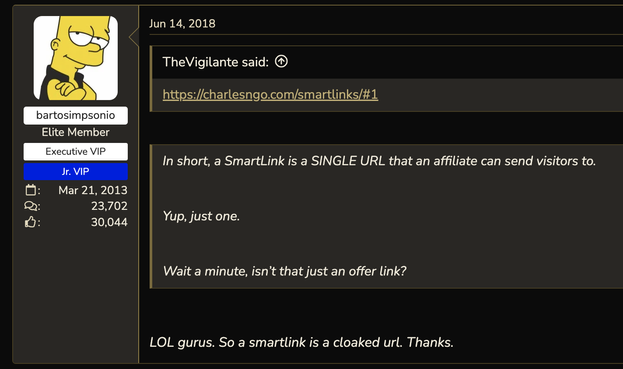Click the speech bubbles messages icon
Image resolution: width=623 pixels, height=369 pixels.
31,206
